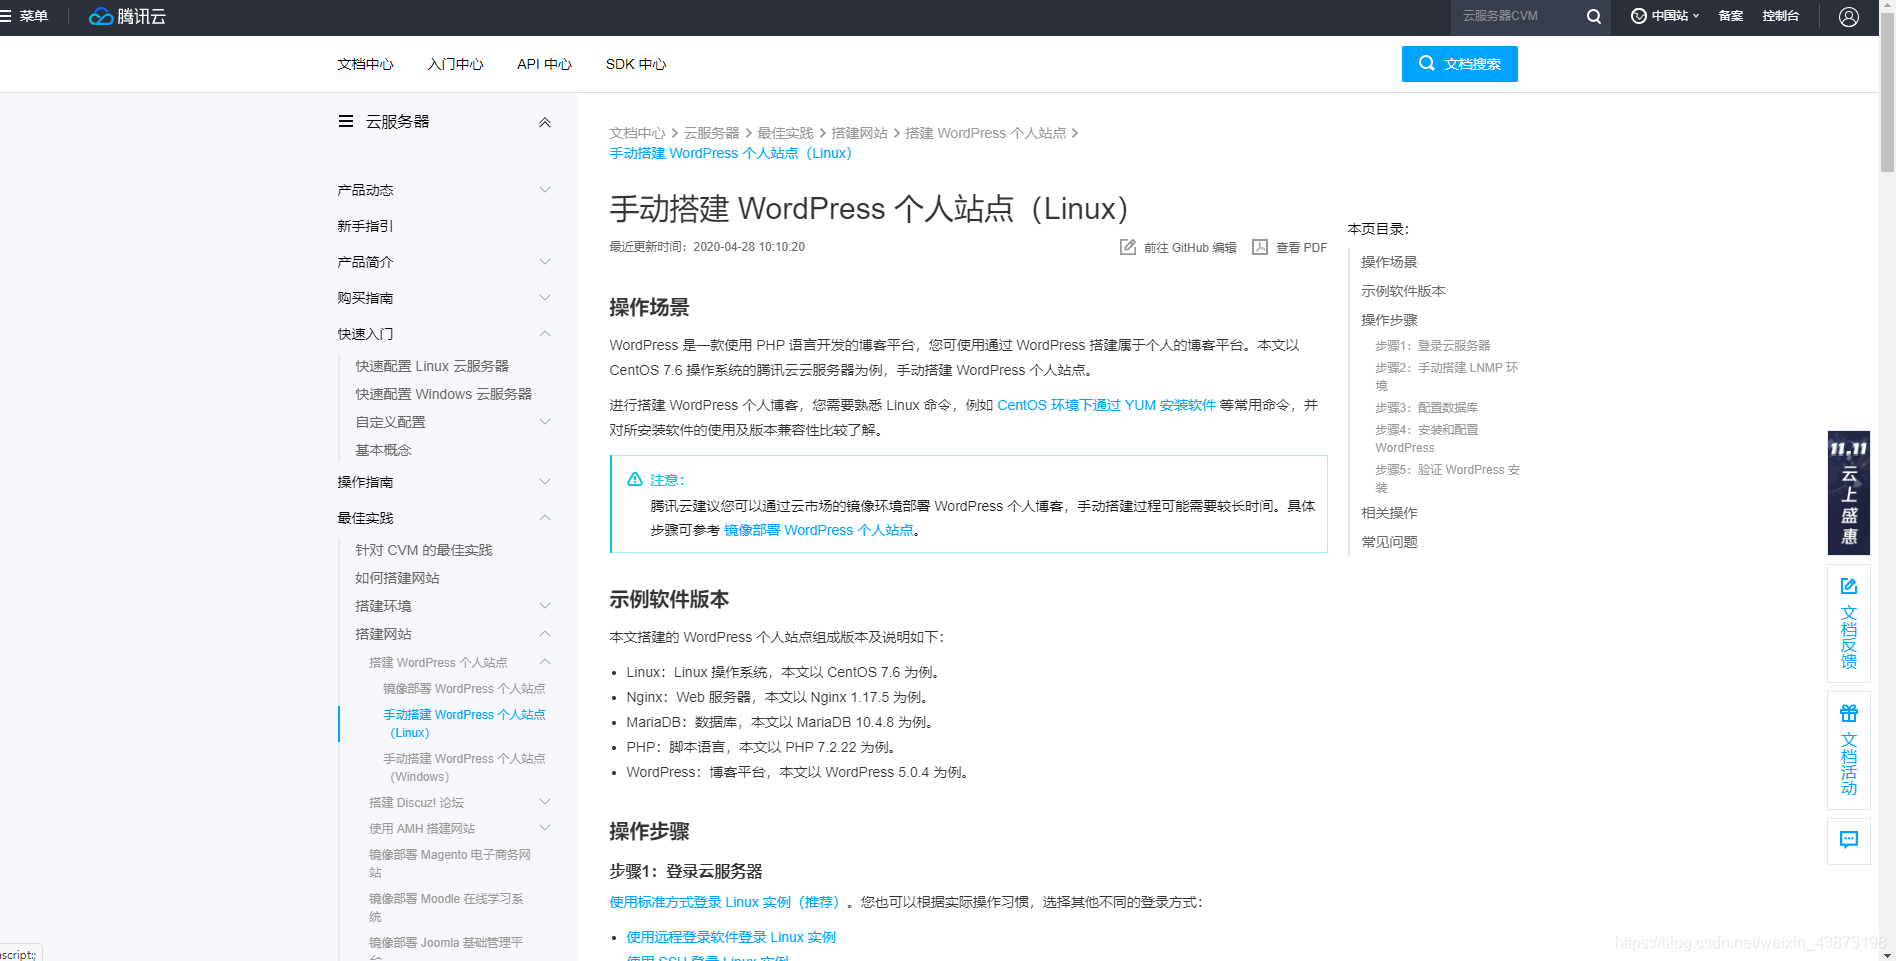
Task: Click the vertical page scrollbar thumb
Action: (1887, 90)
